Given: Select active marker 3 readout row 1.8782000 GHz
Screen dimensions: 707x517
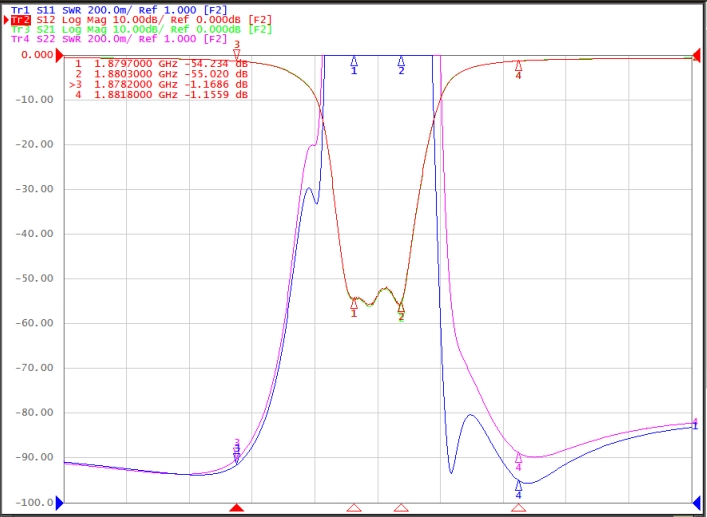Looking at the screenshot, I should click(x=158, y=84).
